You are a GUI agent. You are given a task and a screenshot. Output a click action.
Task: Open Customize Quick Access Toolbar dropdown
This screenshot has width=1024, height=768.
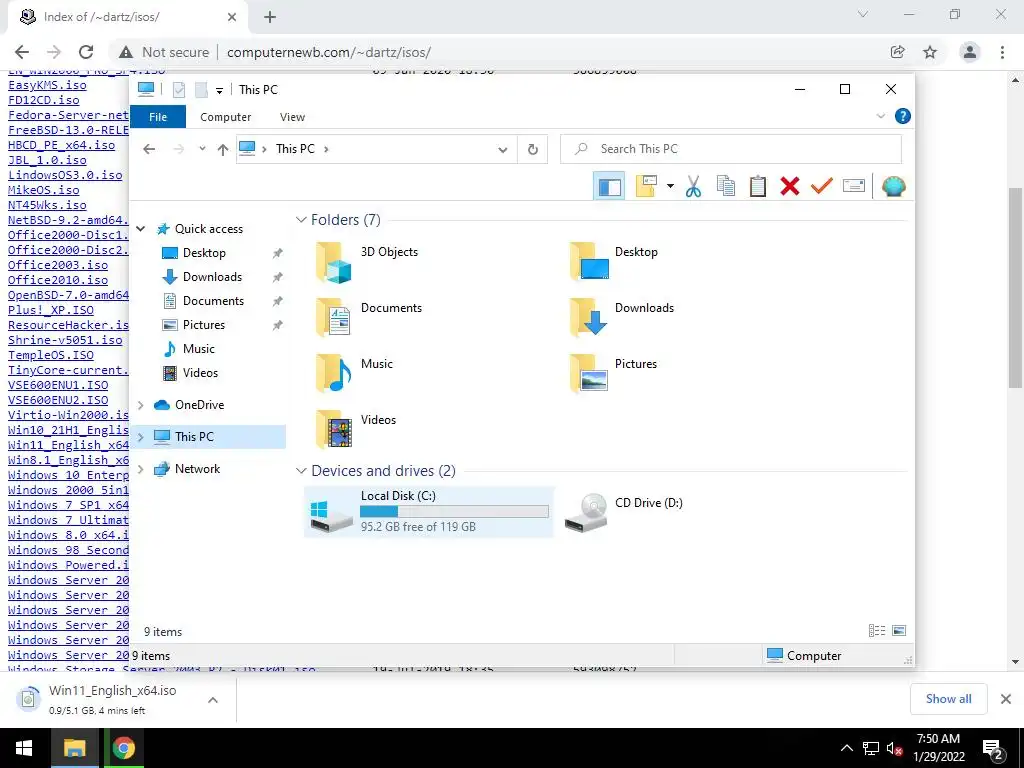click(x=219, y=90)
